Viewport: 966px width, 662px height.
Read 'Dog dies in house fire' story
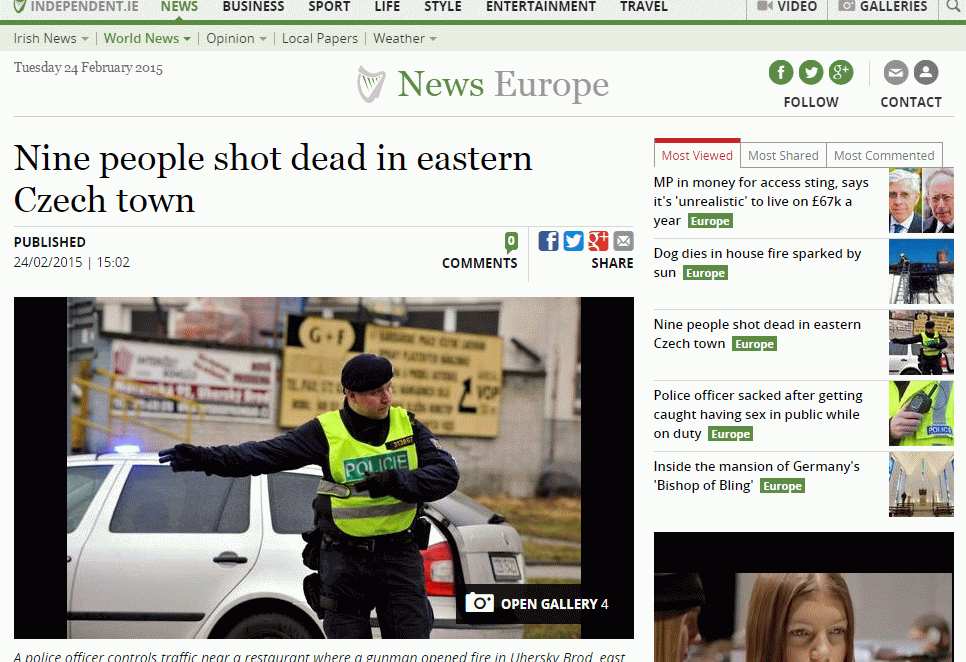pyautogui.click(x=757, y=262)
